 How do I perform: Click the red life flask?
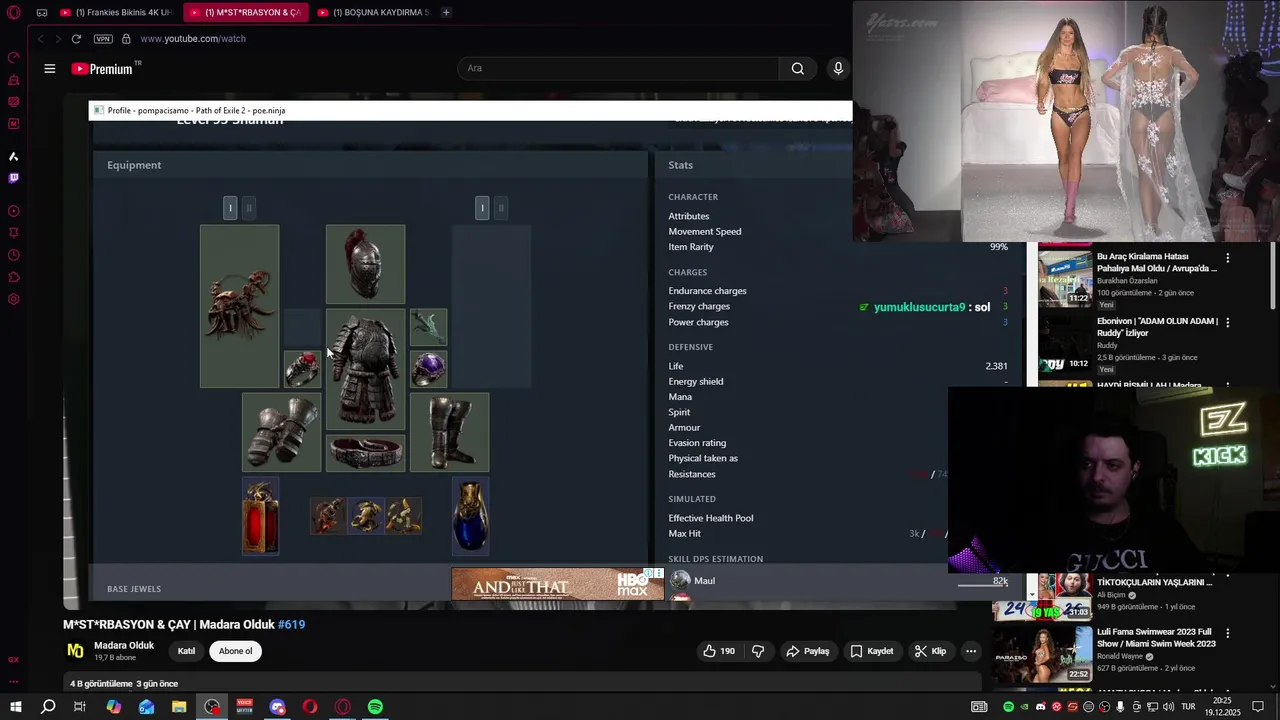coord(260,516)
